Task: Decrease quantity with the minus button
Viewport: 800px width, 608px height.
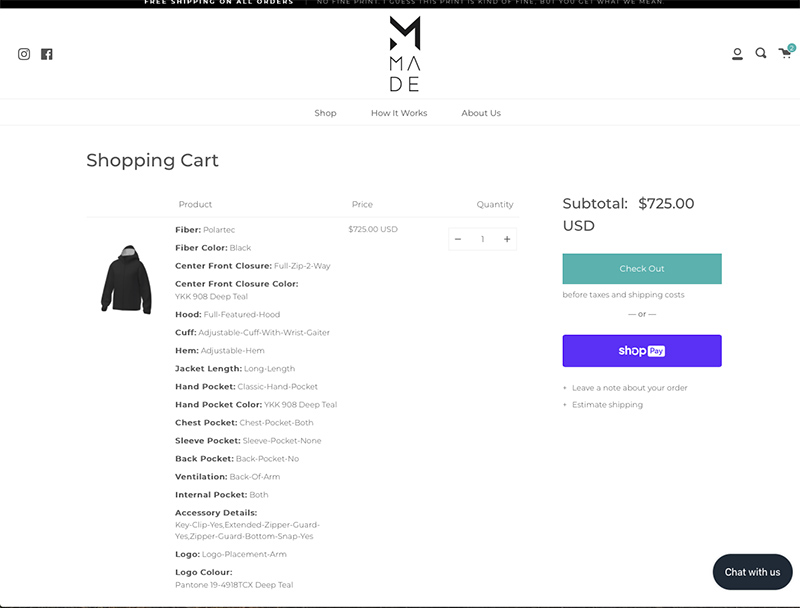Action: 458,239
